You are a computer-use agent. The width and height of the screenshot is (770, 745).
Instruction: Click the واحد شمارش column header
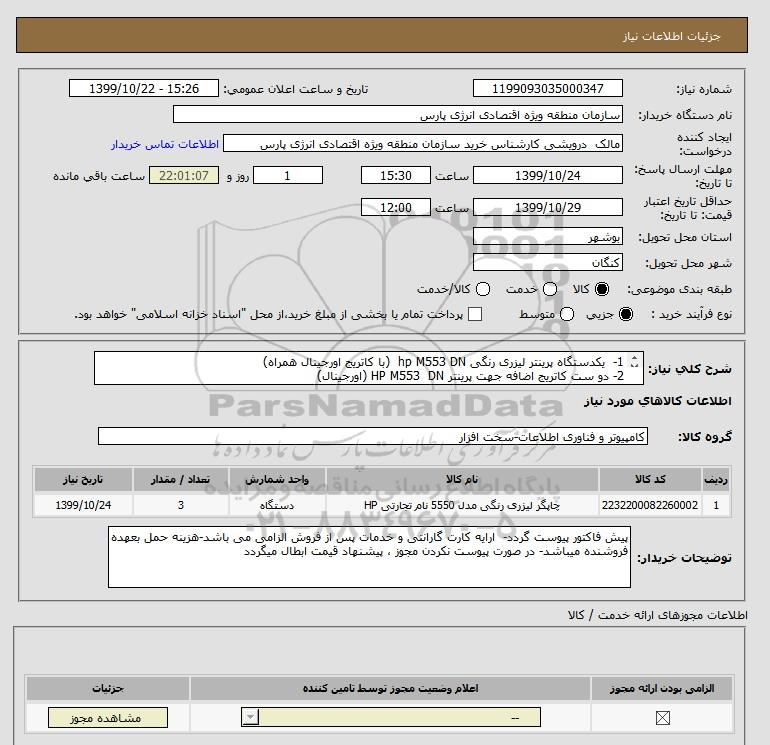click(277, 479)
